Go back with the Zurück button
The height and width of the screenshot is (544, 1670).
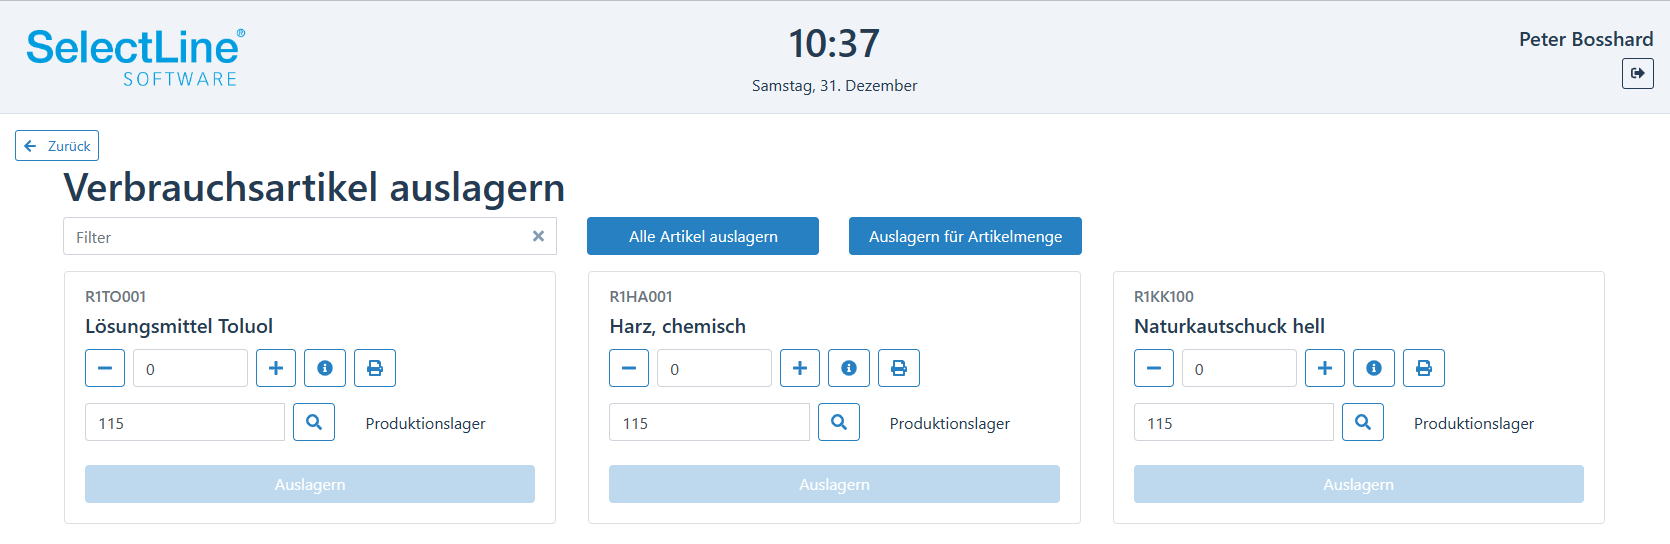(x=57, y=145)
